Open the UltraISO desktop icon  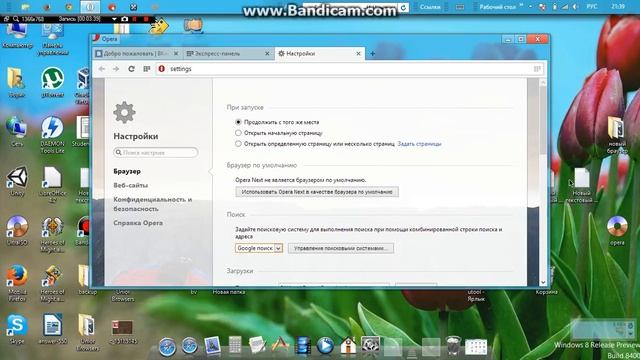point(17,231)
